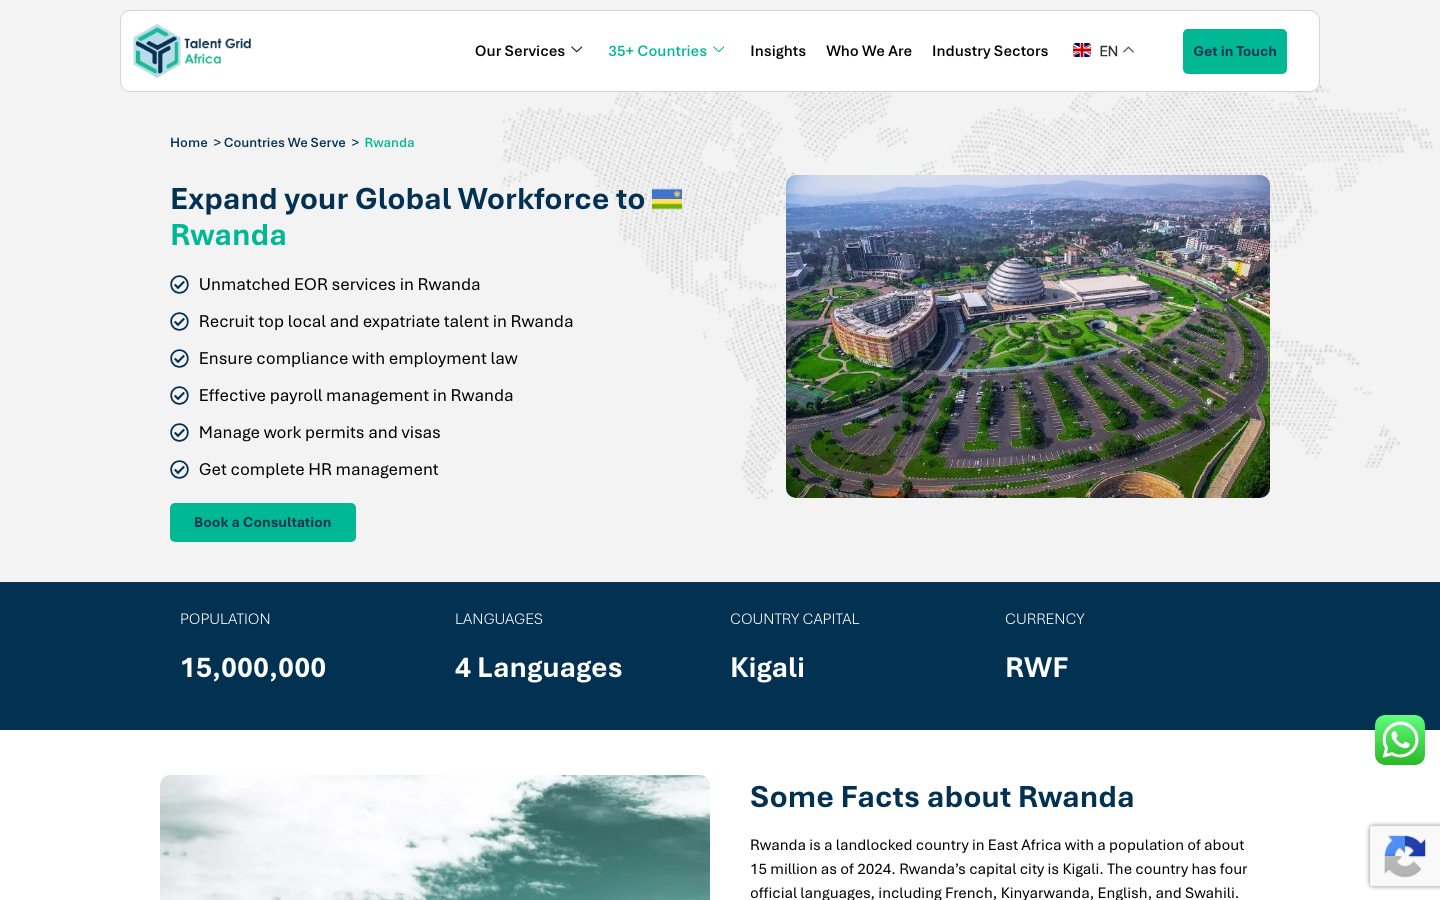Click the UK flag language icon
This screenshot has width=1440, height=900.
[1081, 50]
